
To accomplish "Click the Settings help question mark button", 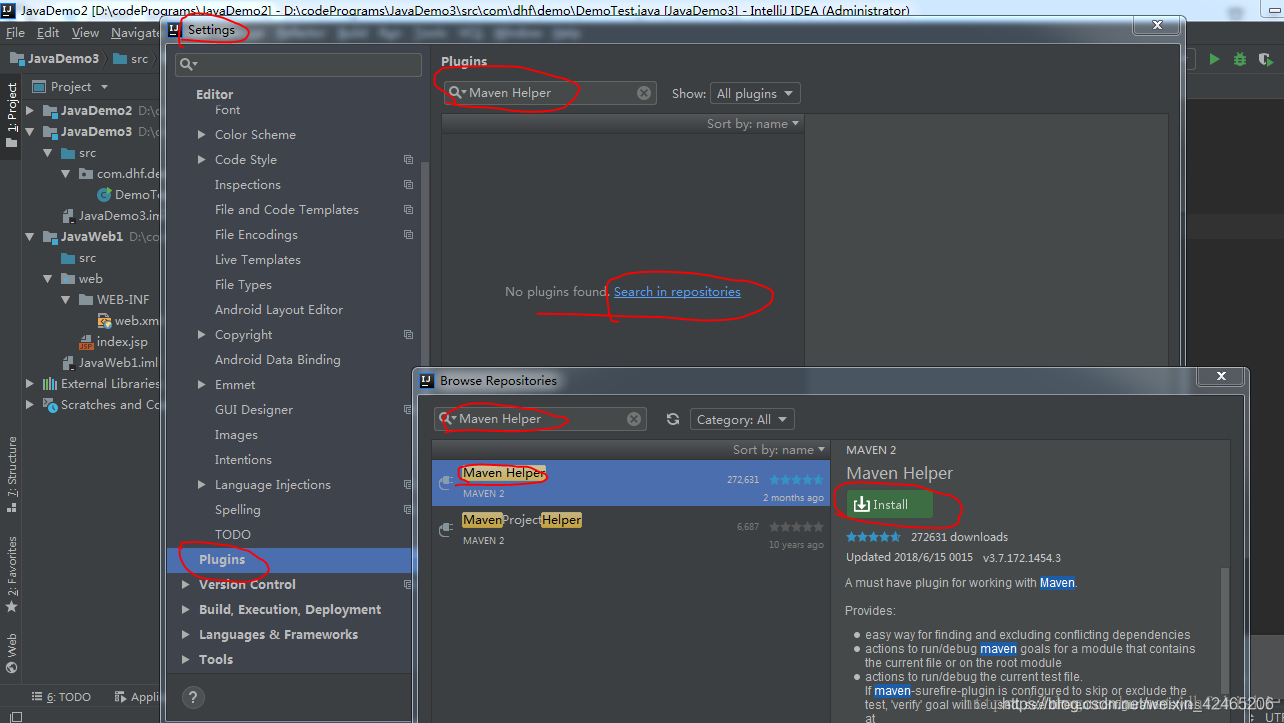I will pyautogui.click(x=194, y=698).
